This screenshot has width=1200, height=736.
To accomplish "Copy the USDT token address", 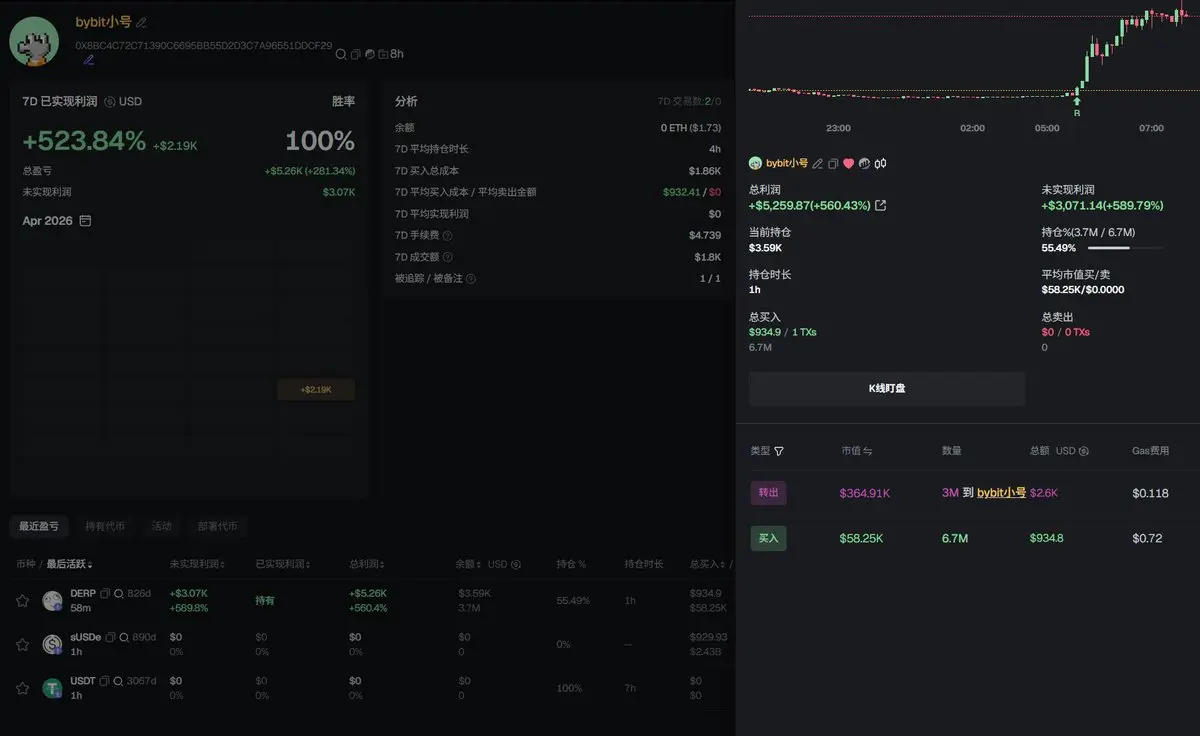I will [x=104, y=681].
